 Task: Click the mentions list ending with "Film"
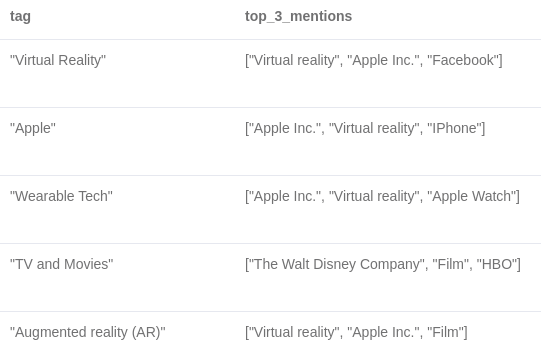point(356,332)
